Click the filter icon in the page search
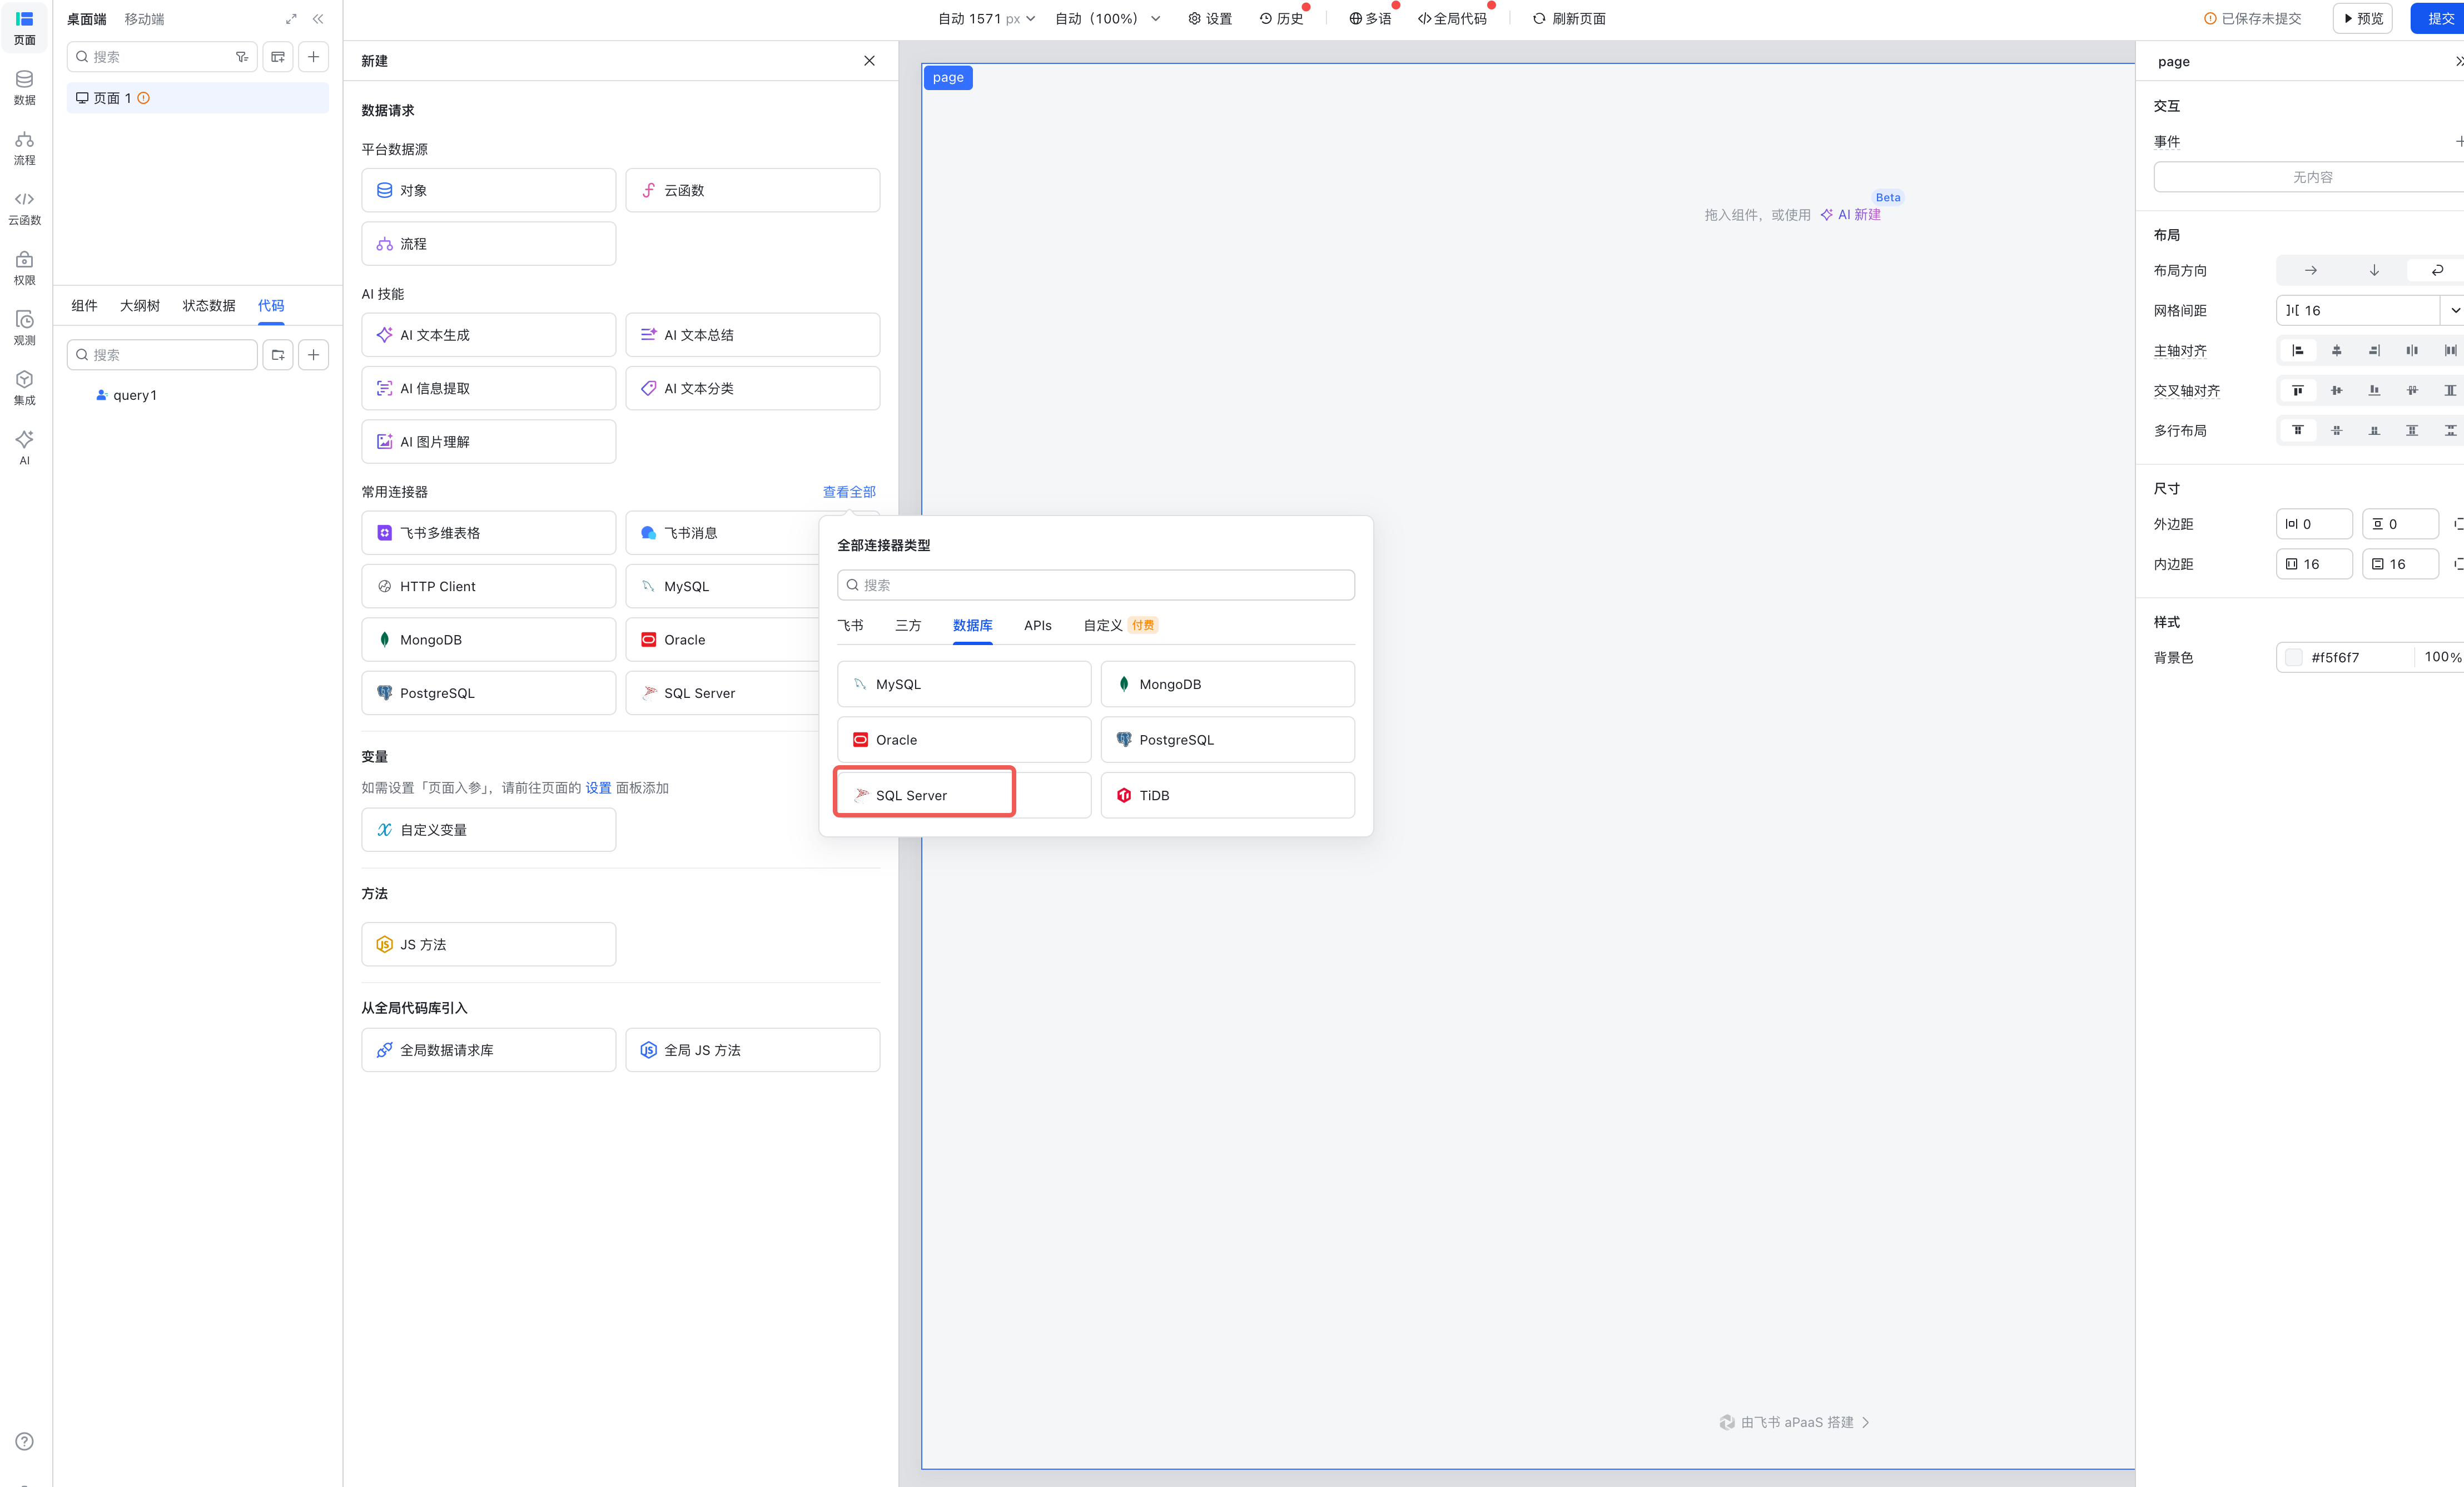 pyautogui.click(x=241, y=57)
